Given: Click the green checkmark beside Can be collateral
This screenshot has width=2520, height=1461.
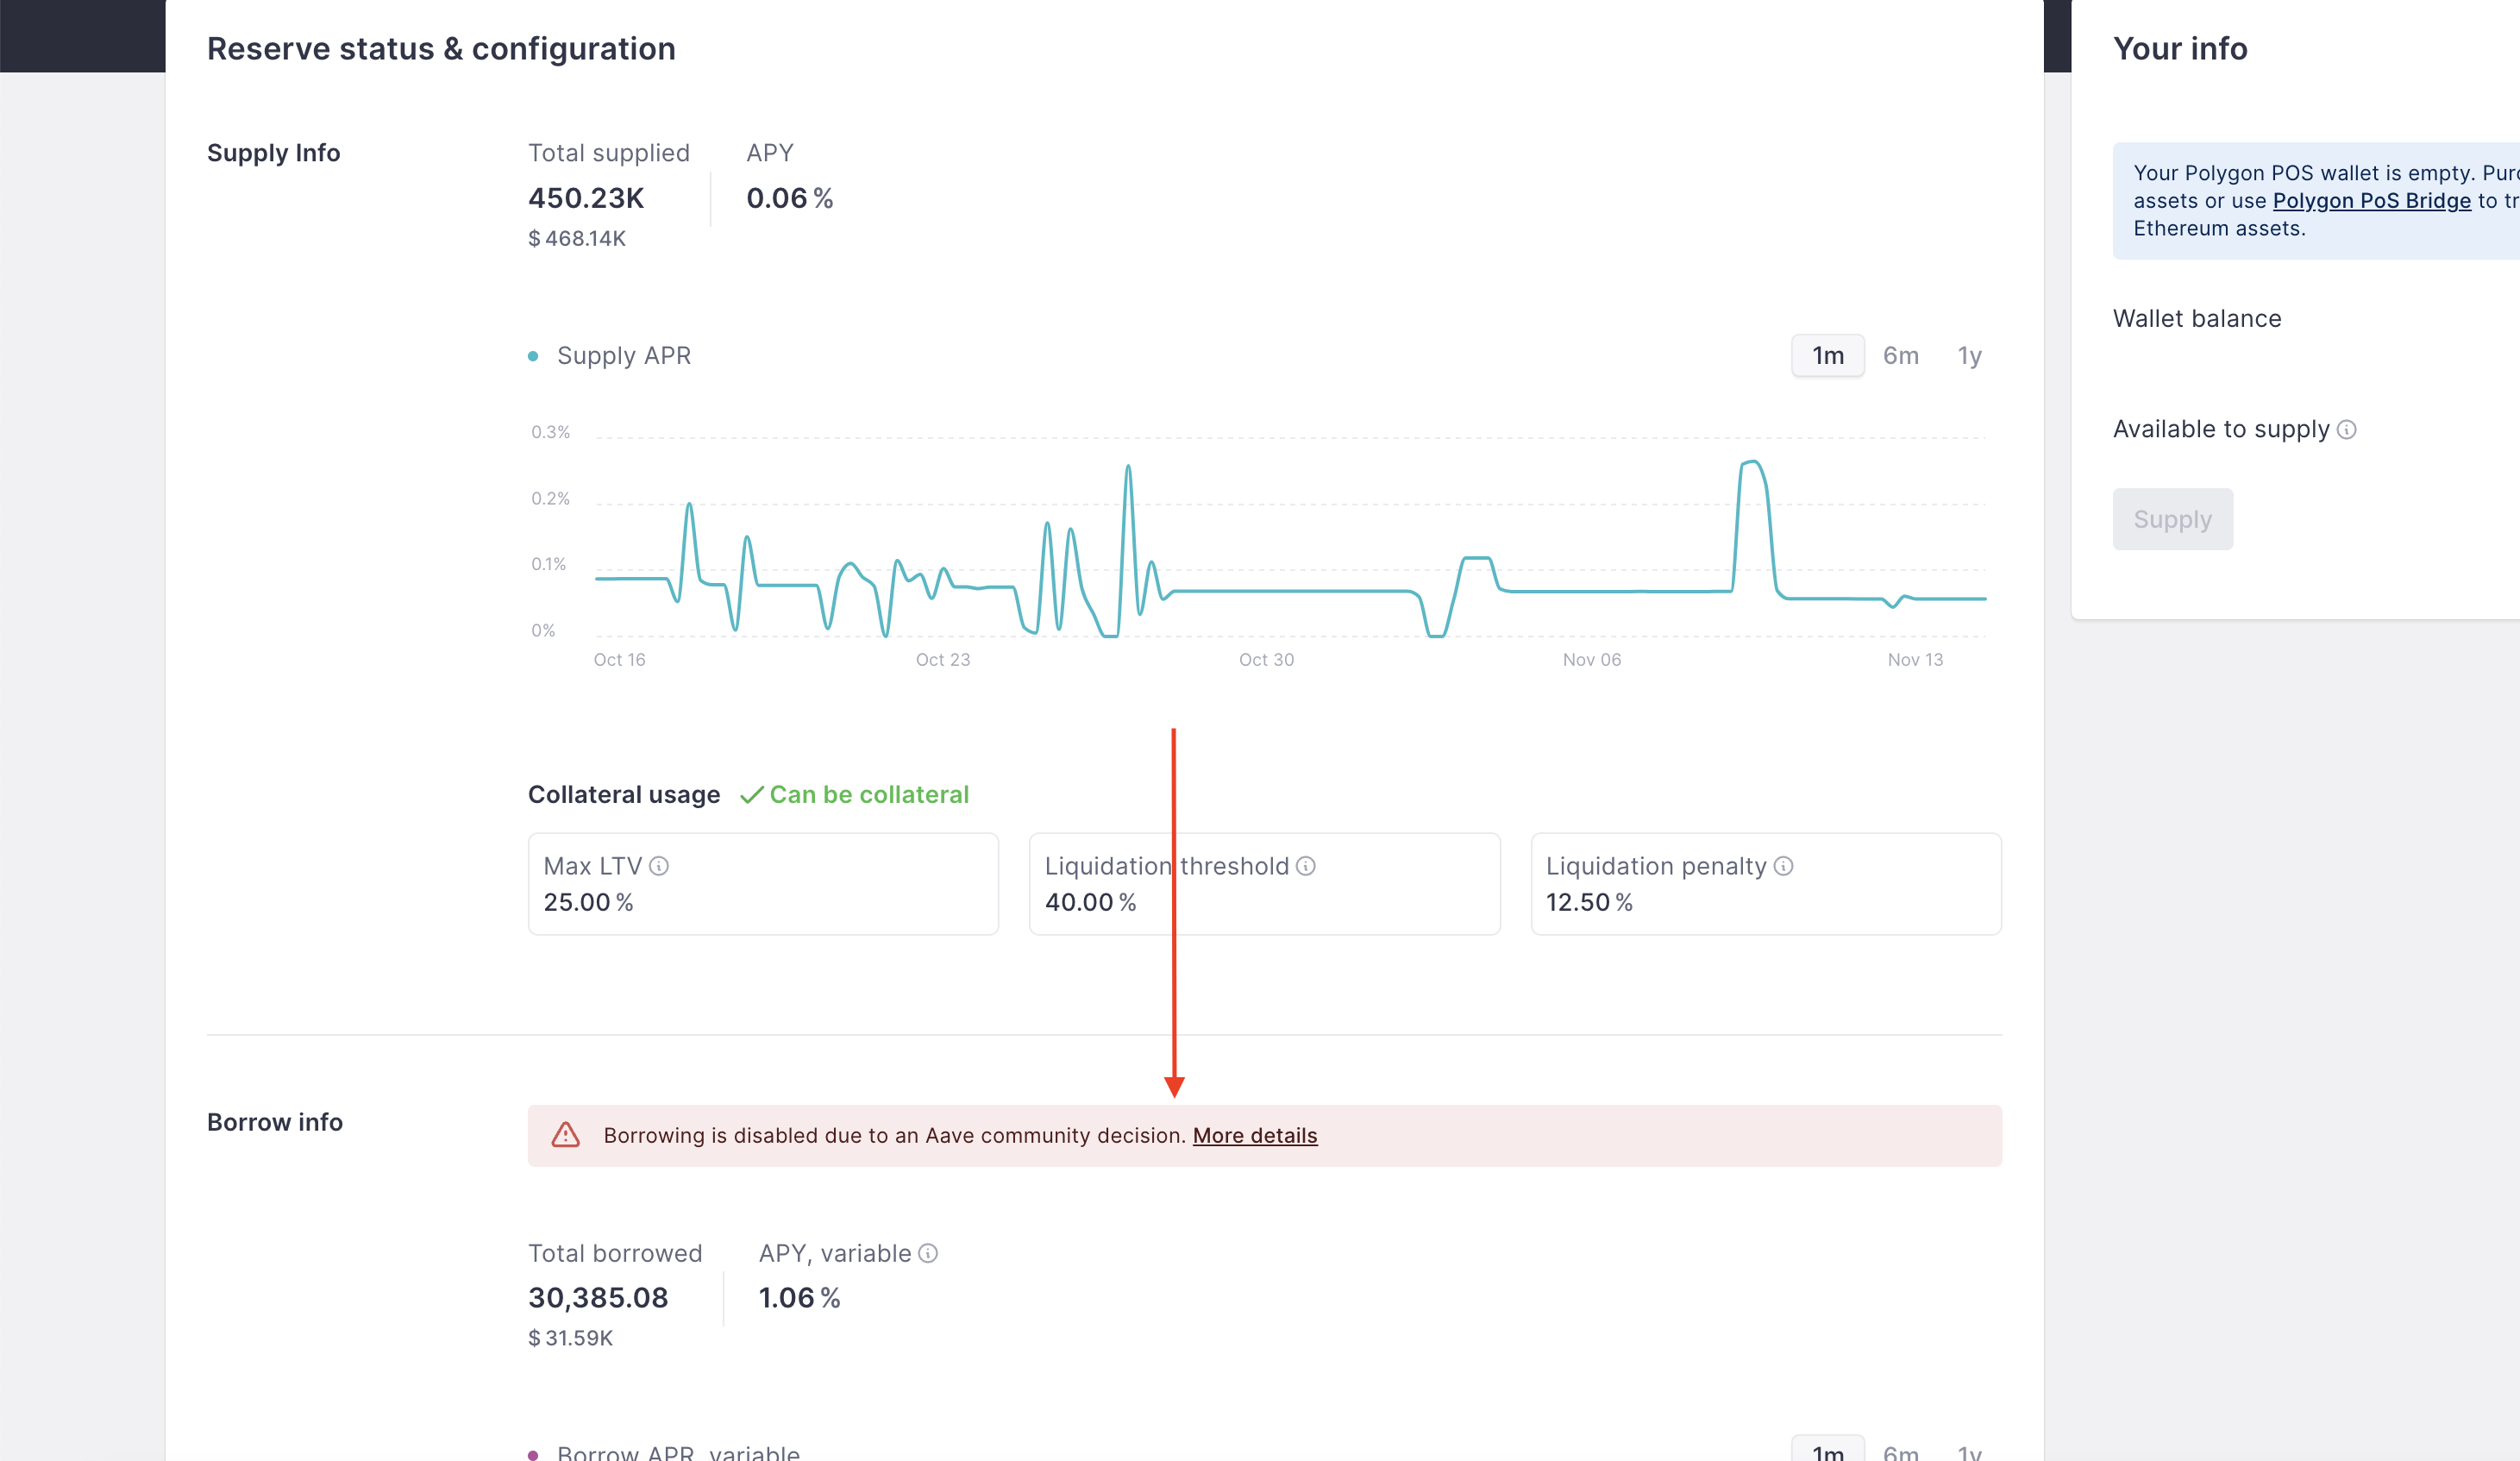Looking at the screenshot, I should pos(752,794).
